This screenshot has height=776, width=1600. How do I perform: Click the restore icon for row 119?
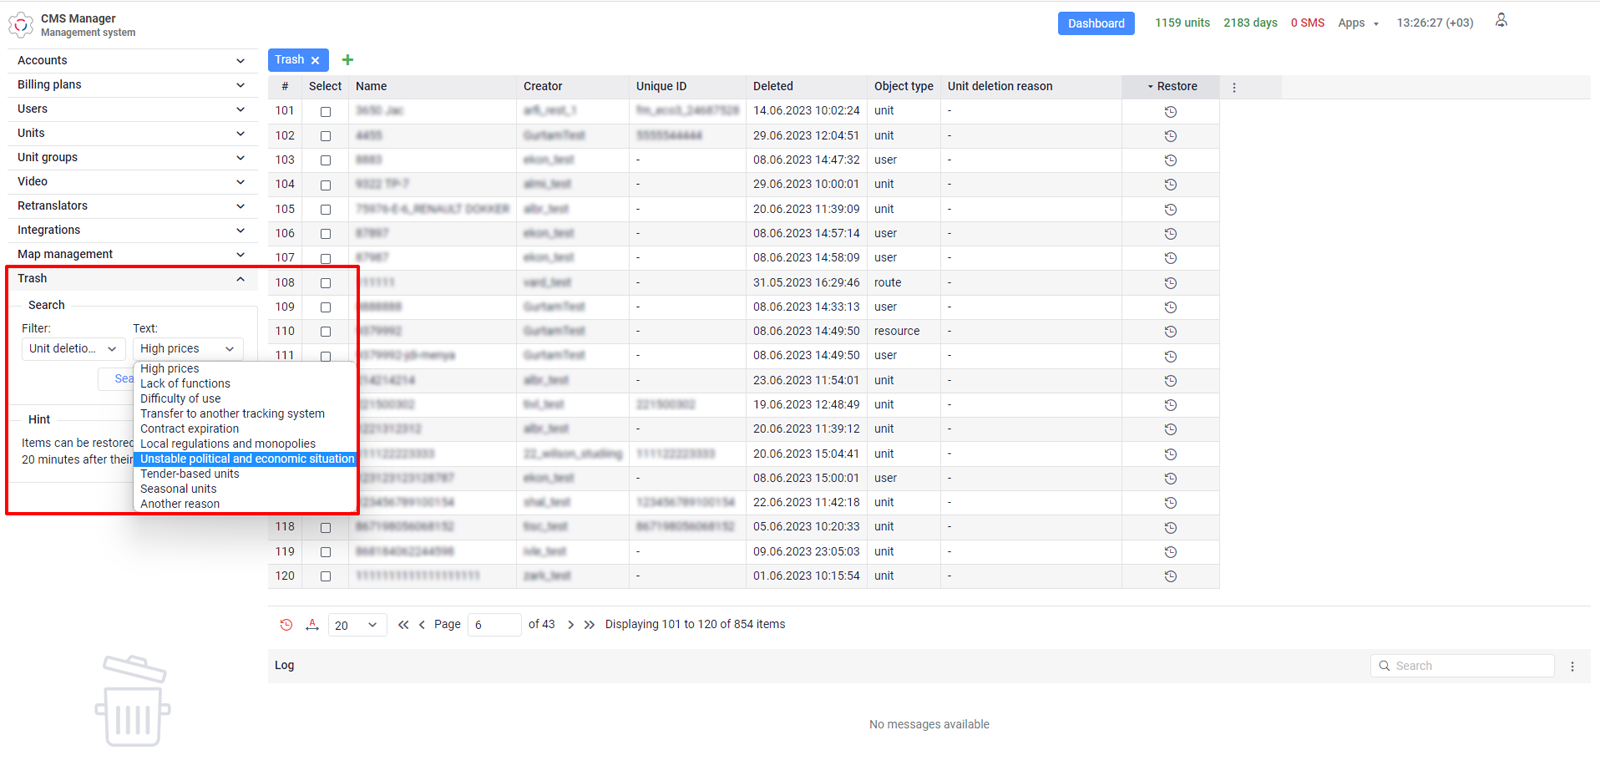tap(1170, 552)
